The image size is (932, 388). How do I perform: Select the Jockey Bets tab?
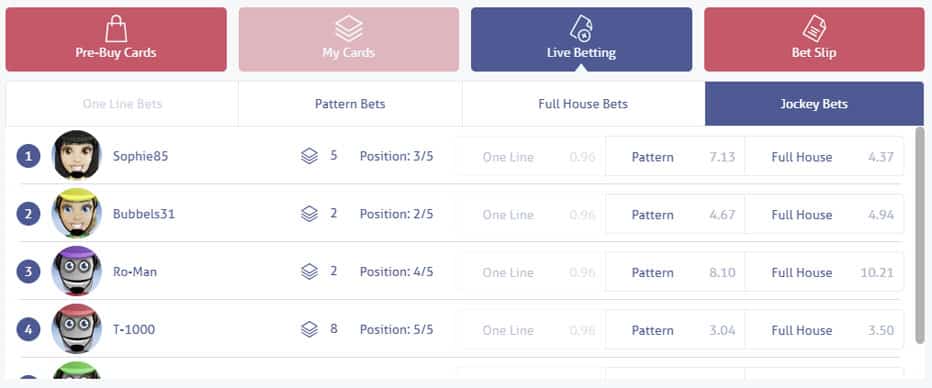coord(814,104)
